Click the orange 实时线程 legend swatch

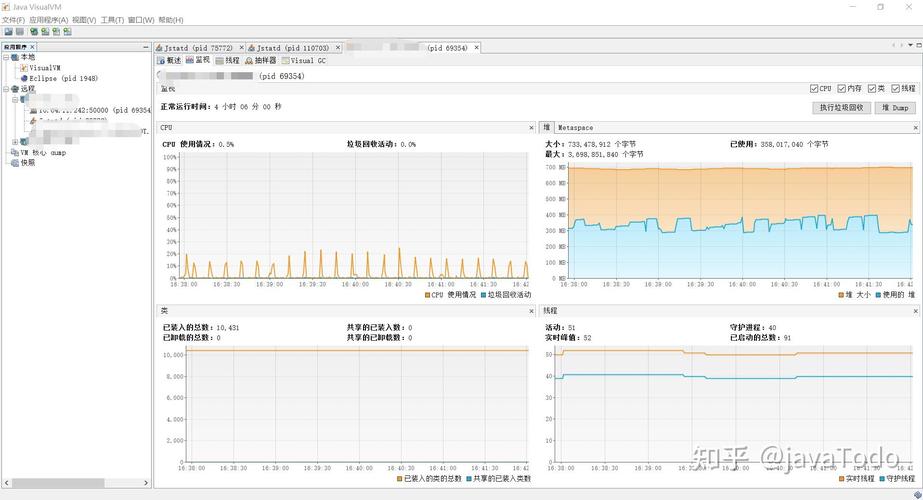click(x=842, y=479)
